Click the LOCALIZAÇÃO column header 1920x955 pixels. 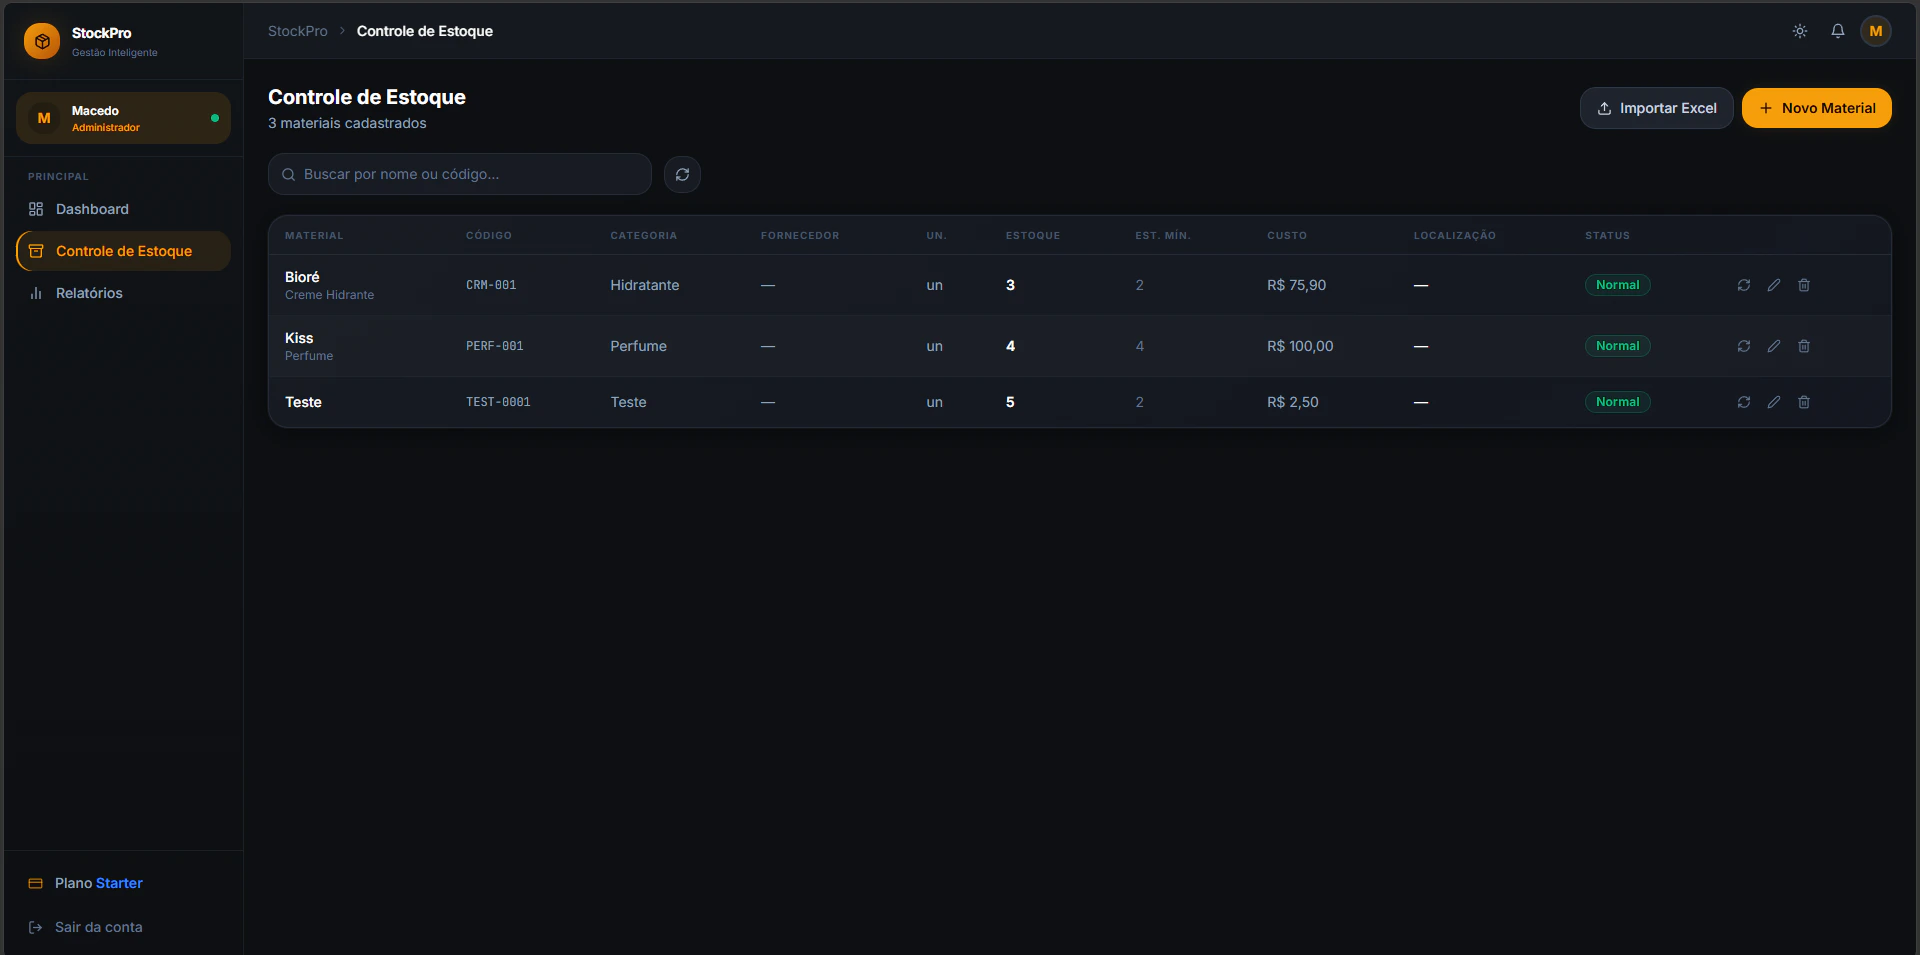1455,236
